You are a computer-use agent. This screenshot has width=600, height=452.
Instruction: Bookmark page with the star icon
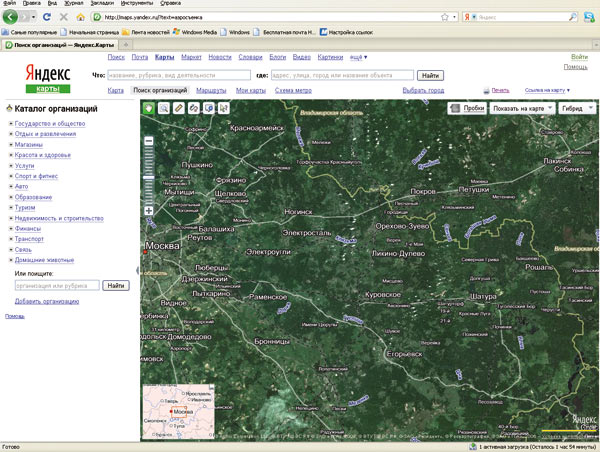pos(444,17)
